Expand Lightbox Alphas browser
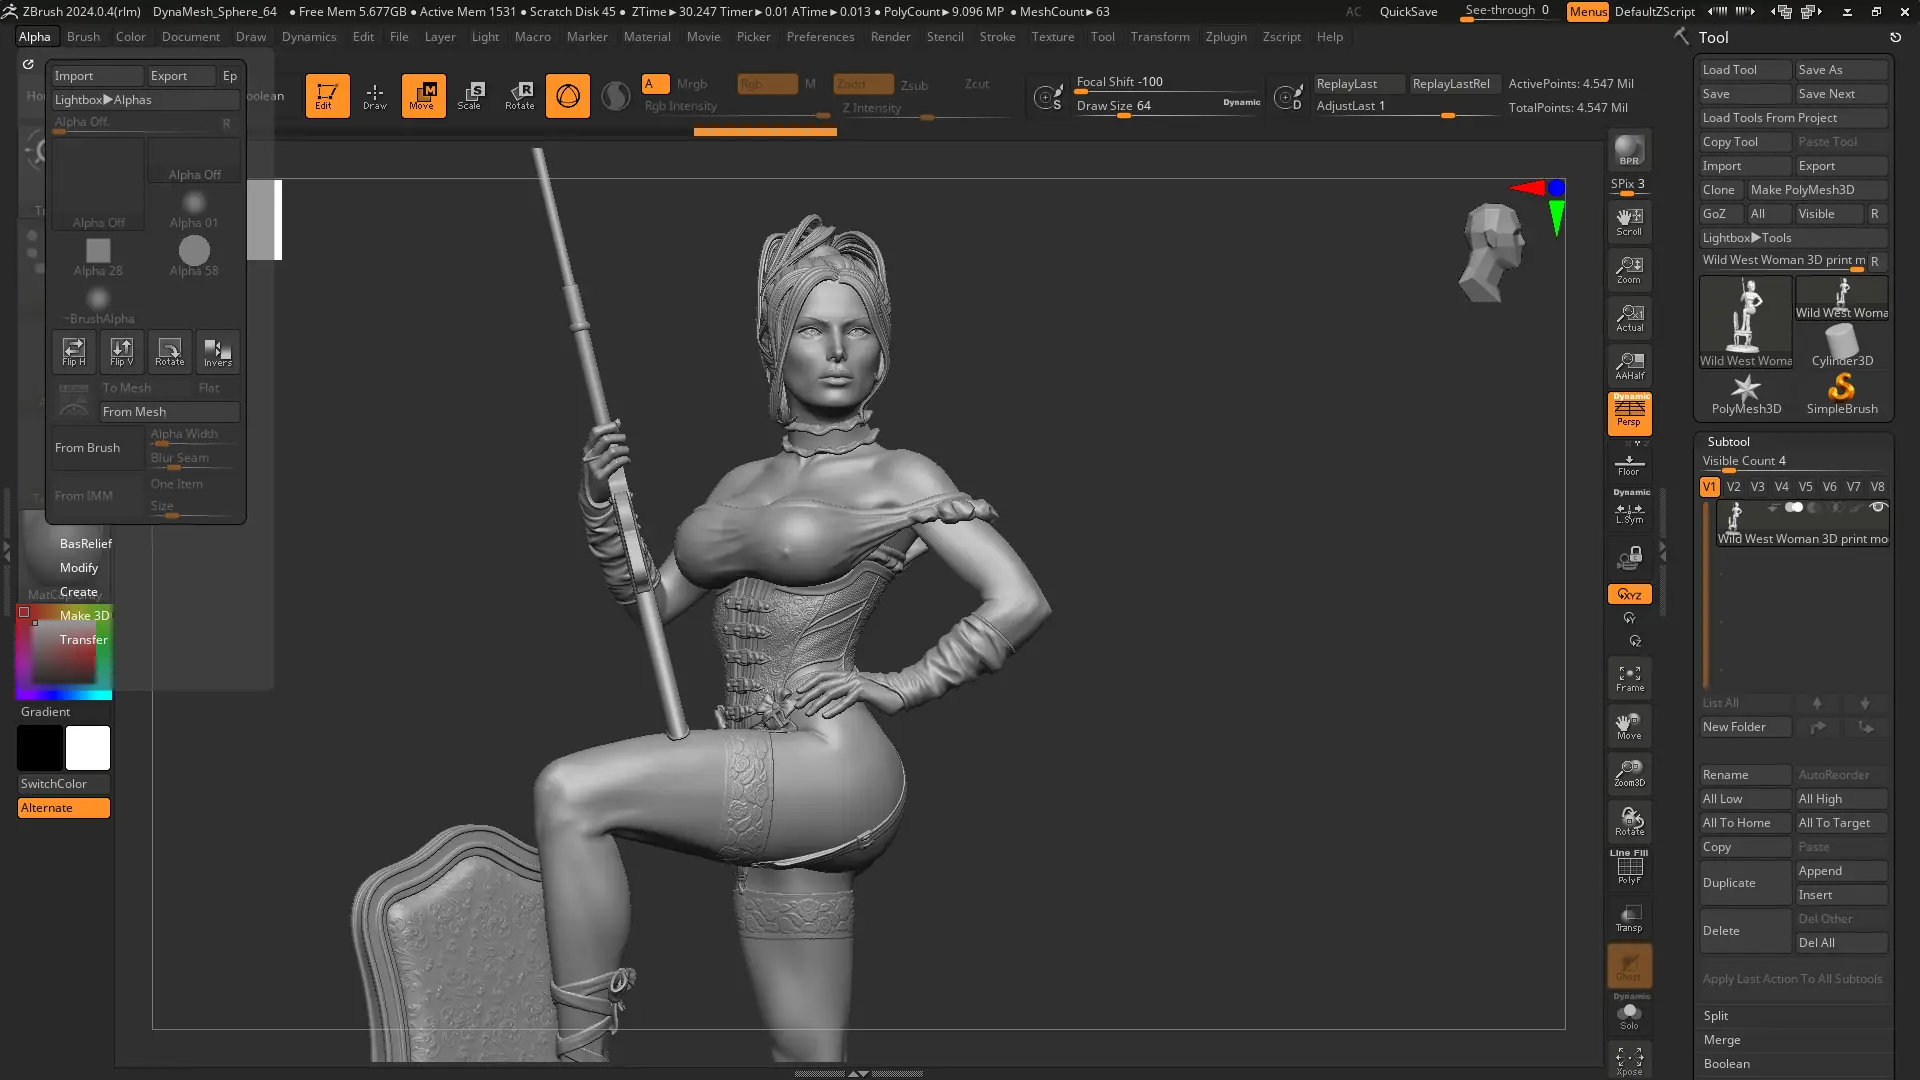The width and height of the screenshot is (1920, 1080). click(103, 100)
